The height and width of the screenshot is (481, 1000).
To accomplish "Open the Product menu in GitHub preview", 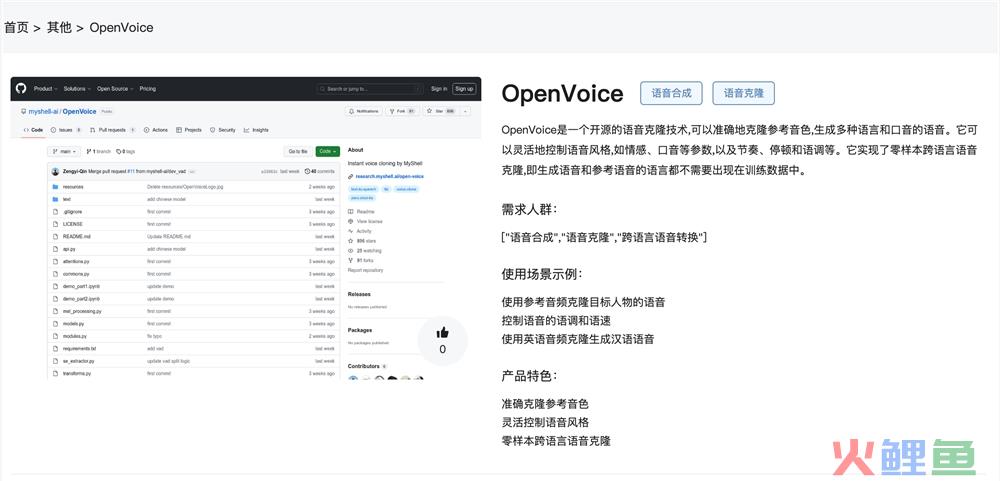I will pyautogui.click(x=45, y=89).
